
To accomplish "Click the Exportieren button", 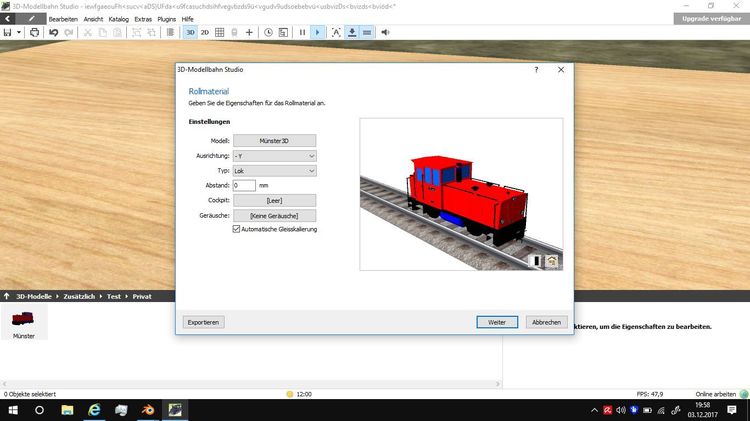I will tap(203, 322).
